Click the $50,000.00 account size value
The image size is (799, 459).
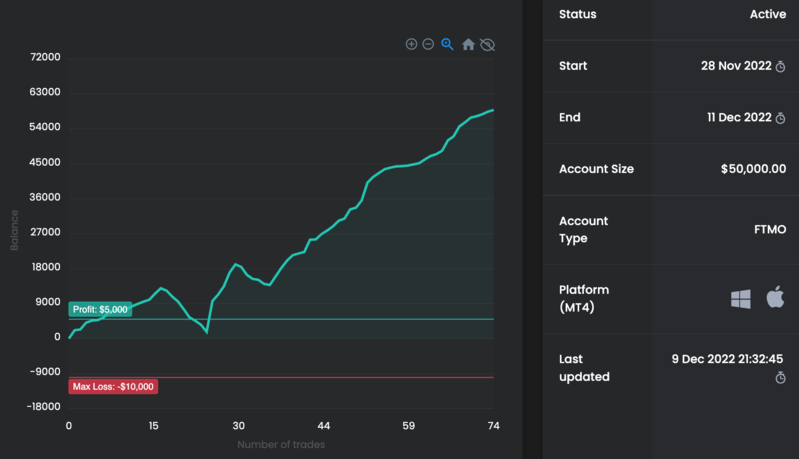tap(753, 169)
